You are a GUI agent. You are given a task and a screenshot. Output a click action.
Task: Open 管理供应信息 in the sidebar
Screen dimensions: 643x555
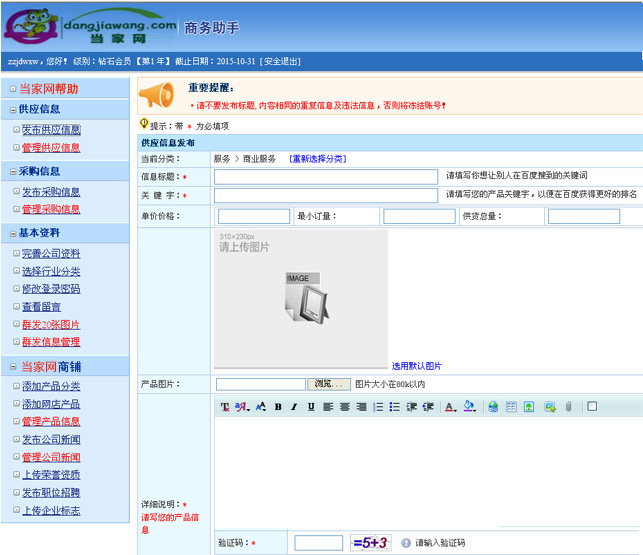tap(51, 148)
